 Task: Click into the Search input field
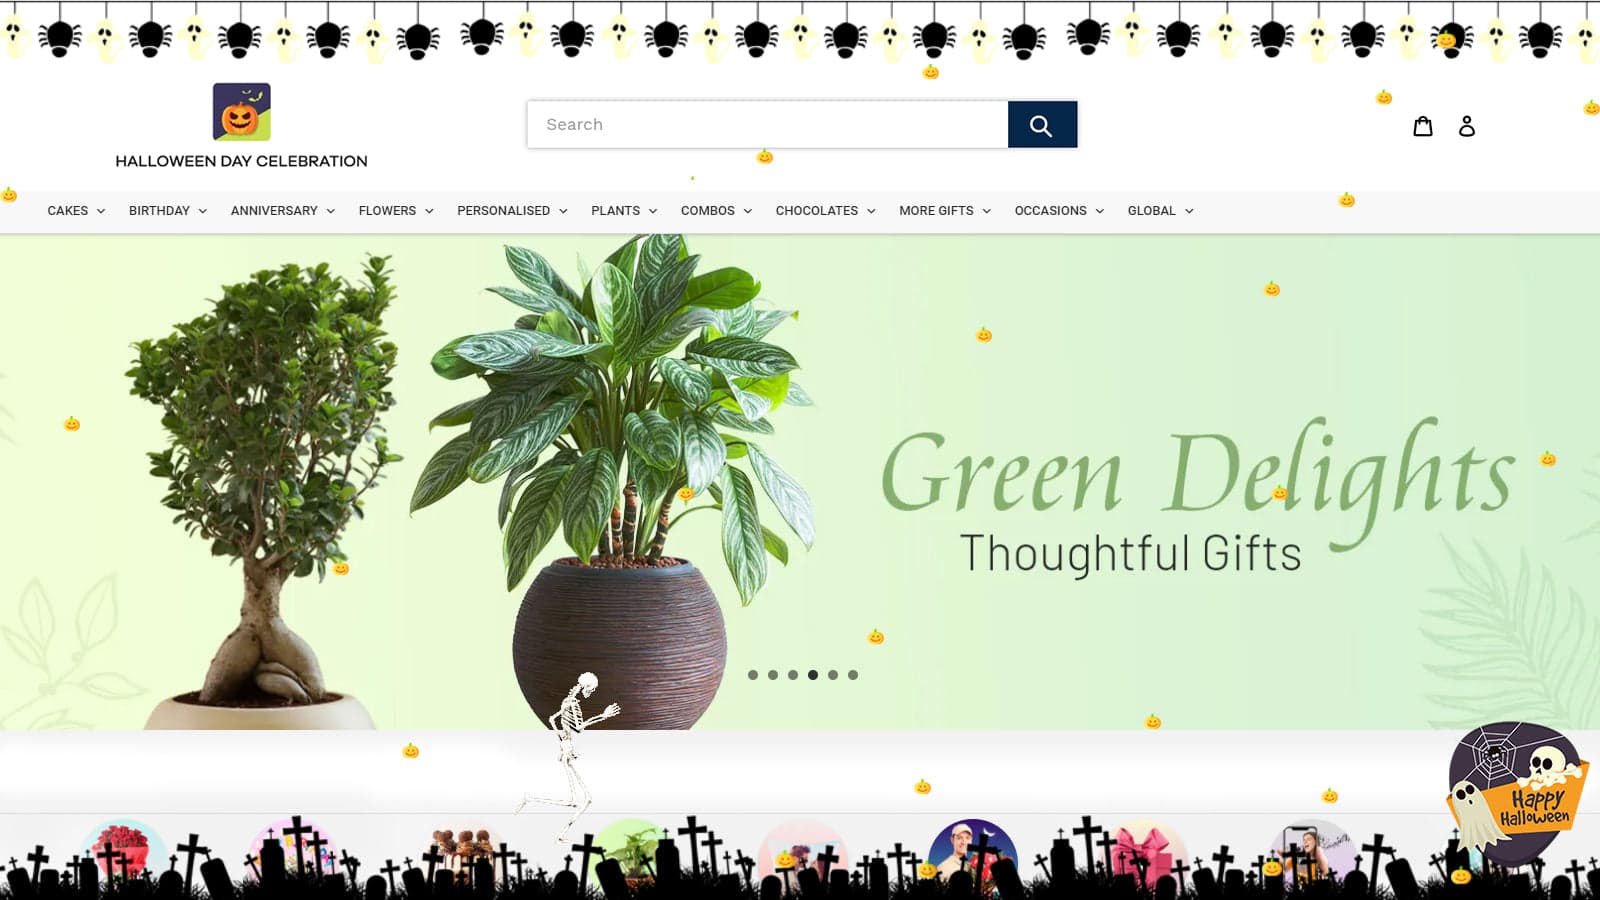click(x=767, y=125)
